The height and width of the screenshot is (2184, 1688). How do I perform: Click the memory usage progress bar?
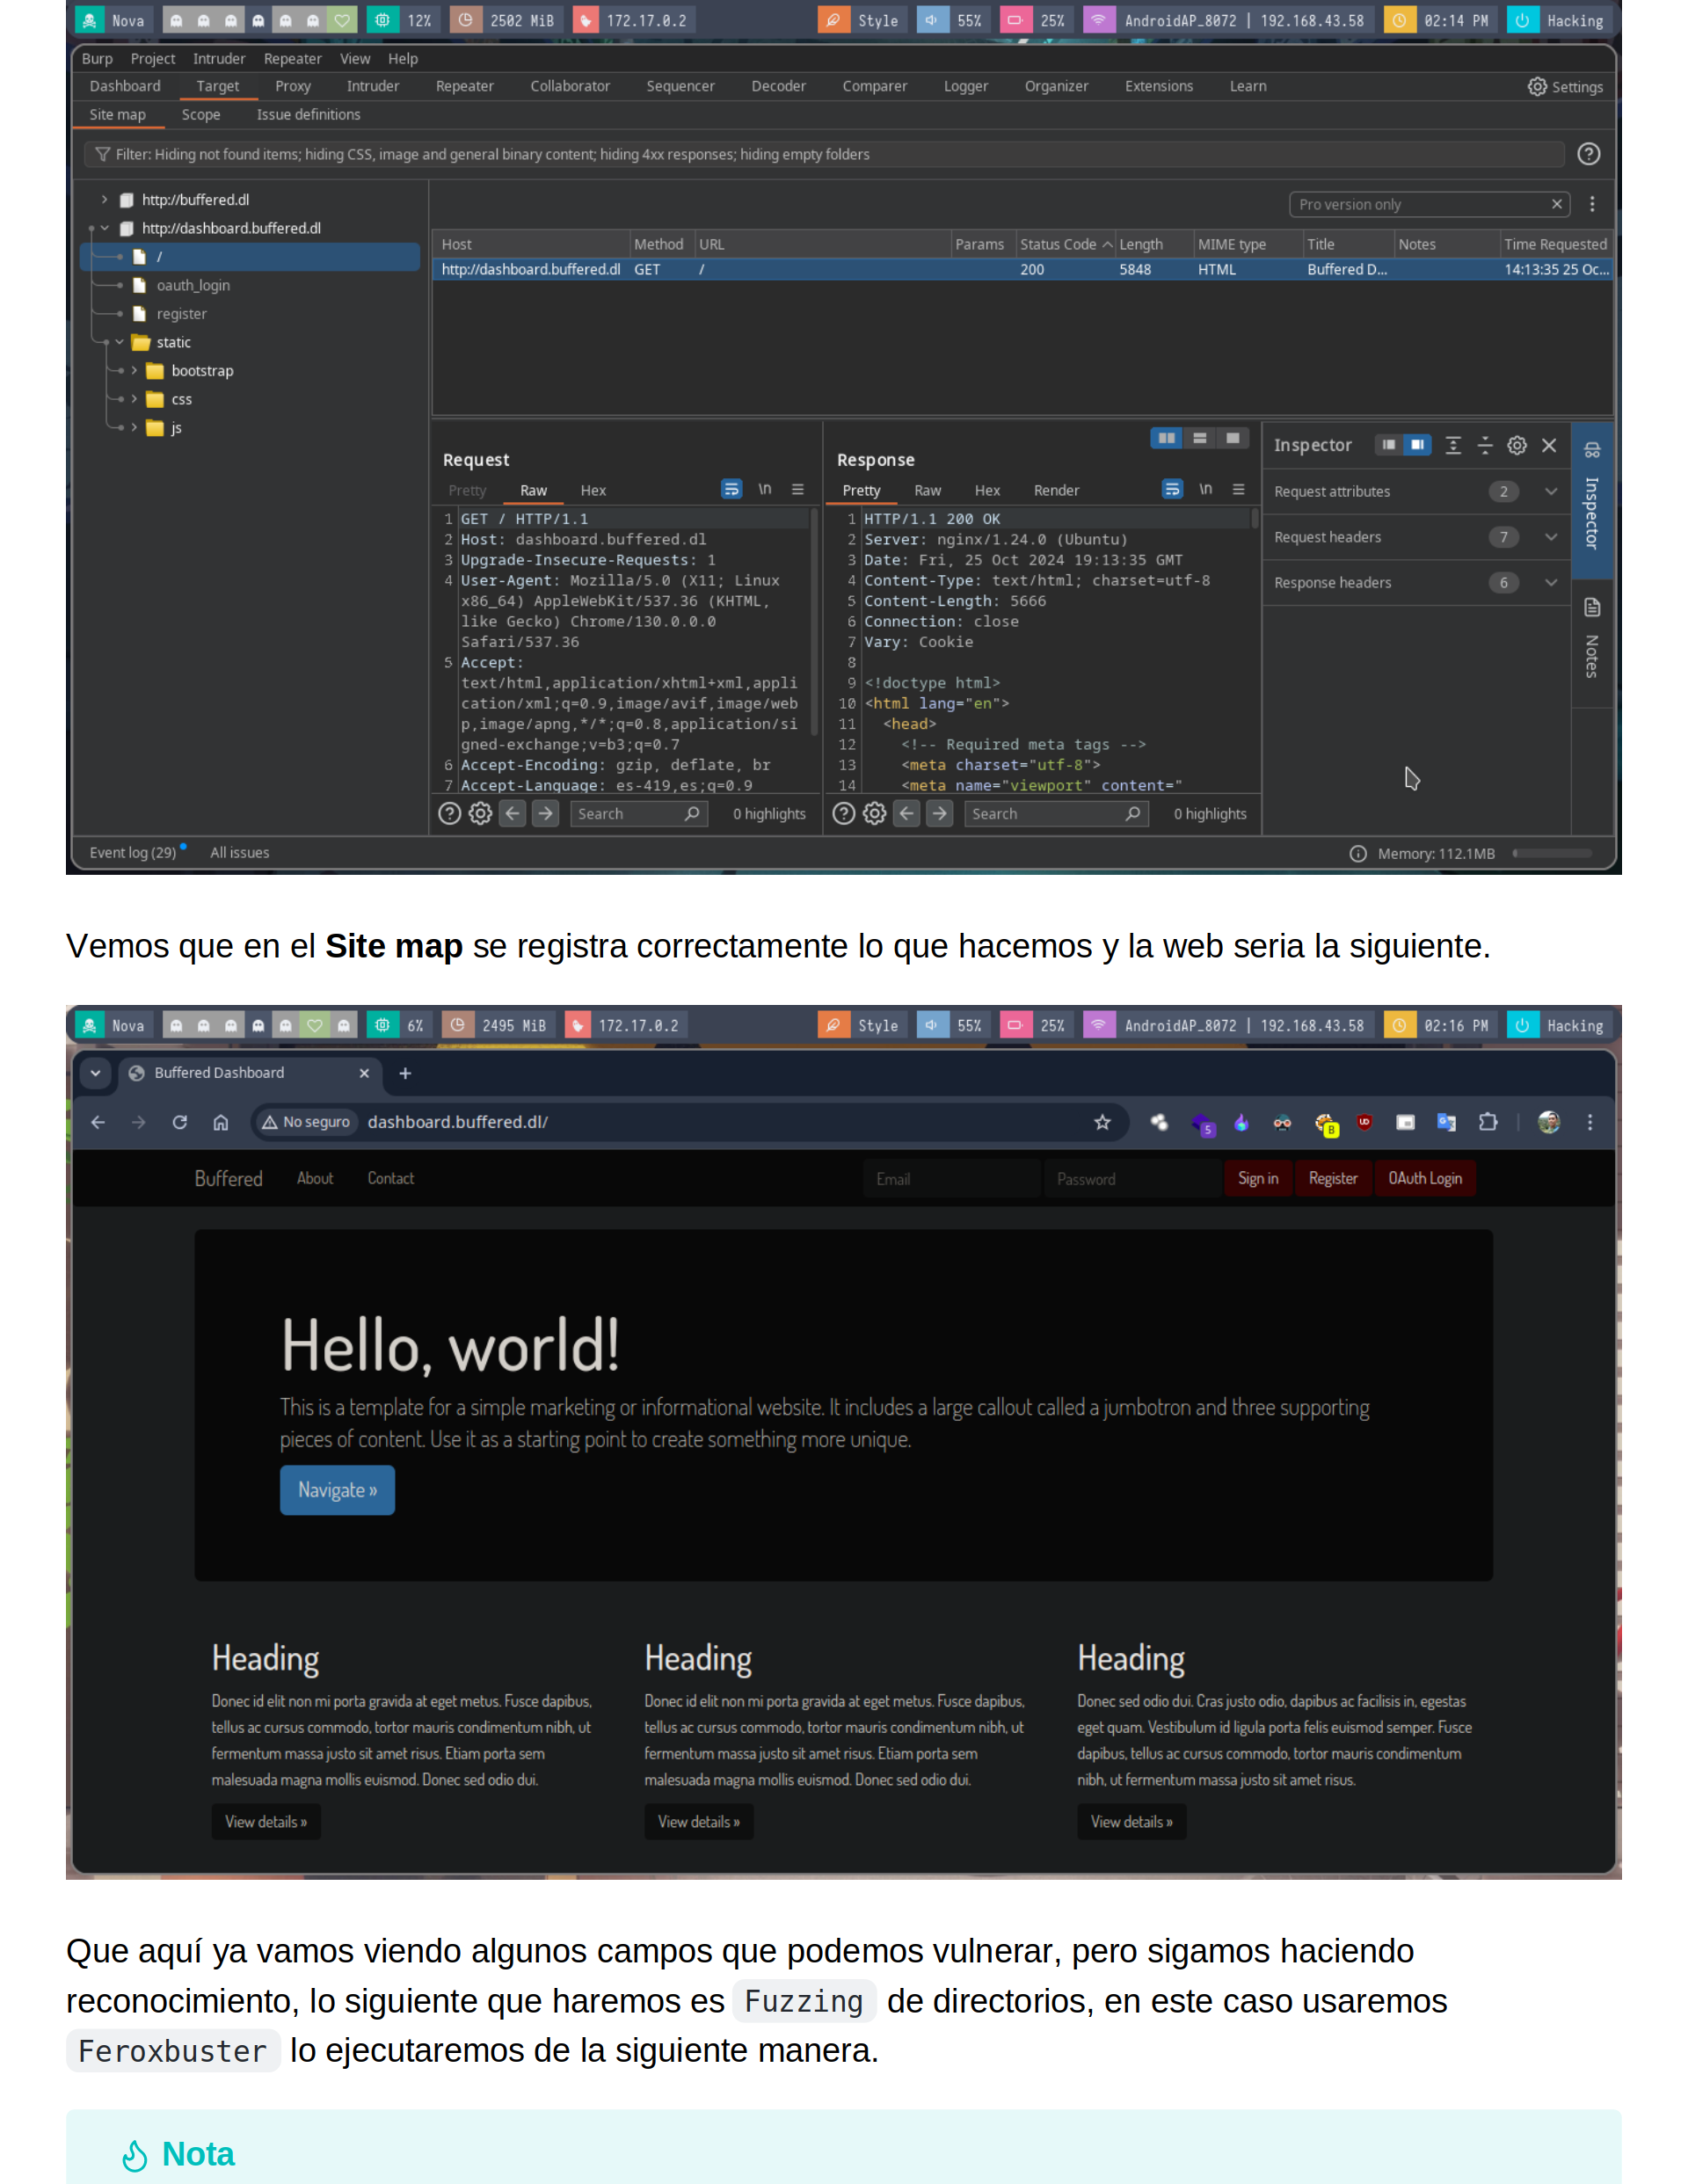click(1552, 853)
